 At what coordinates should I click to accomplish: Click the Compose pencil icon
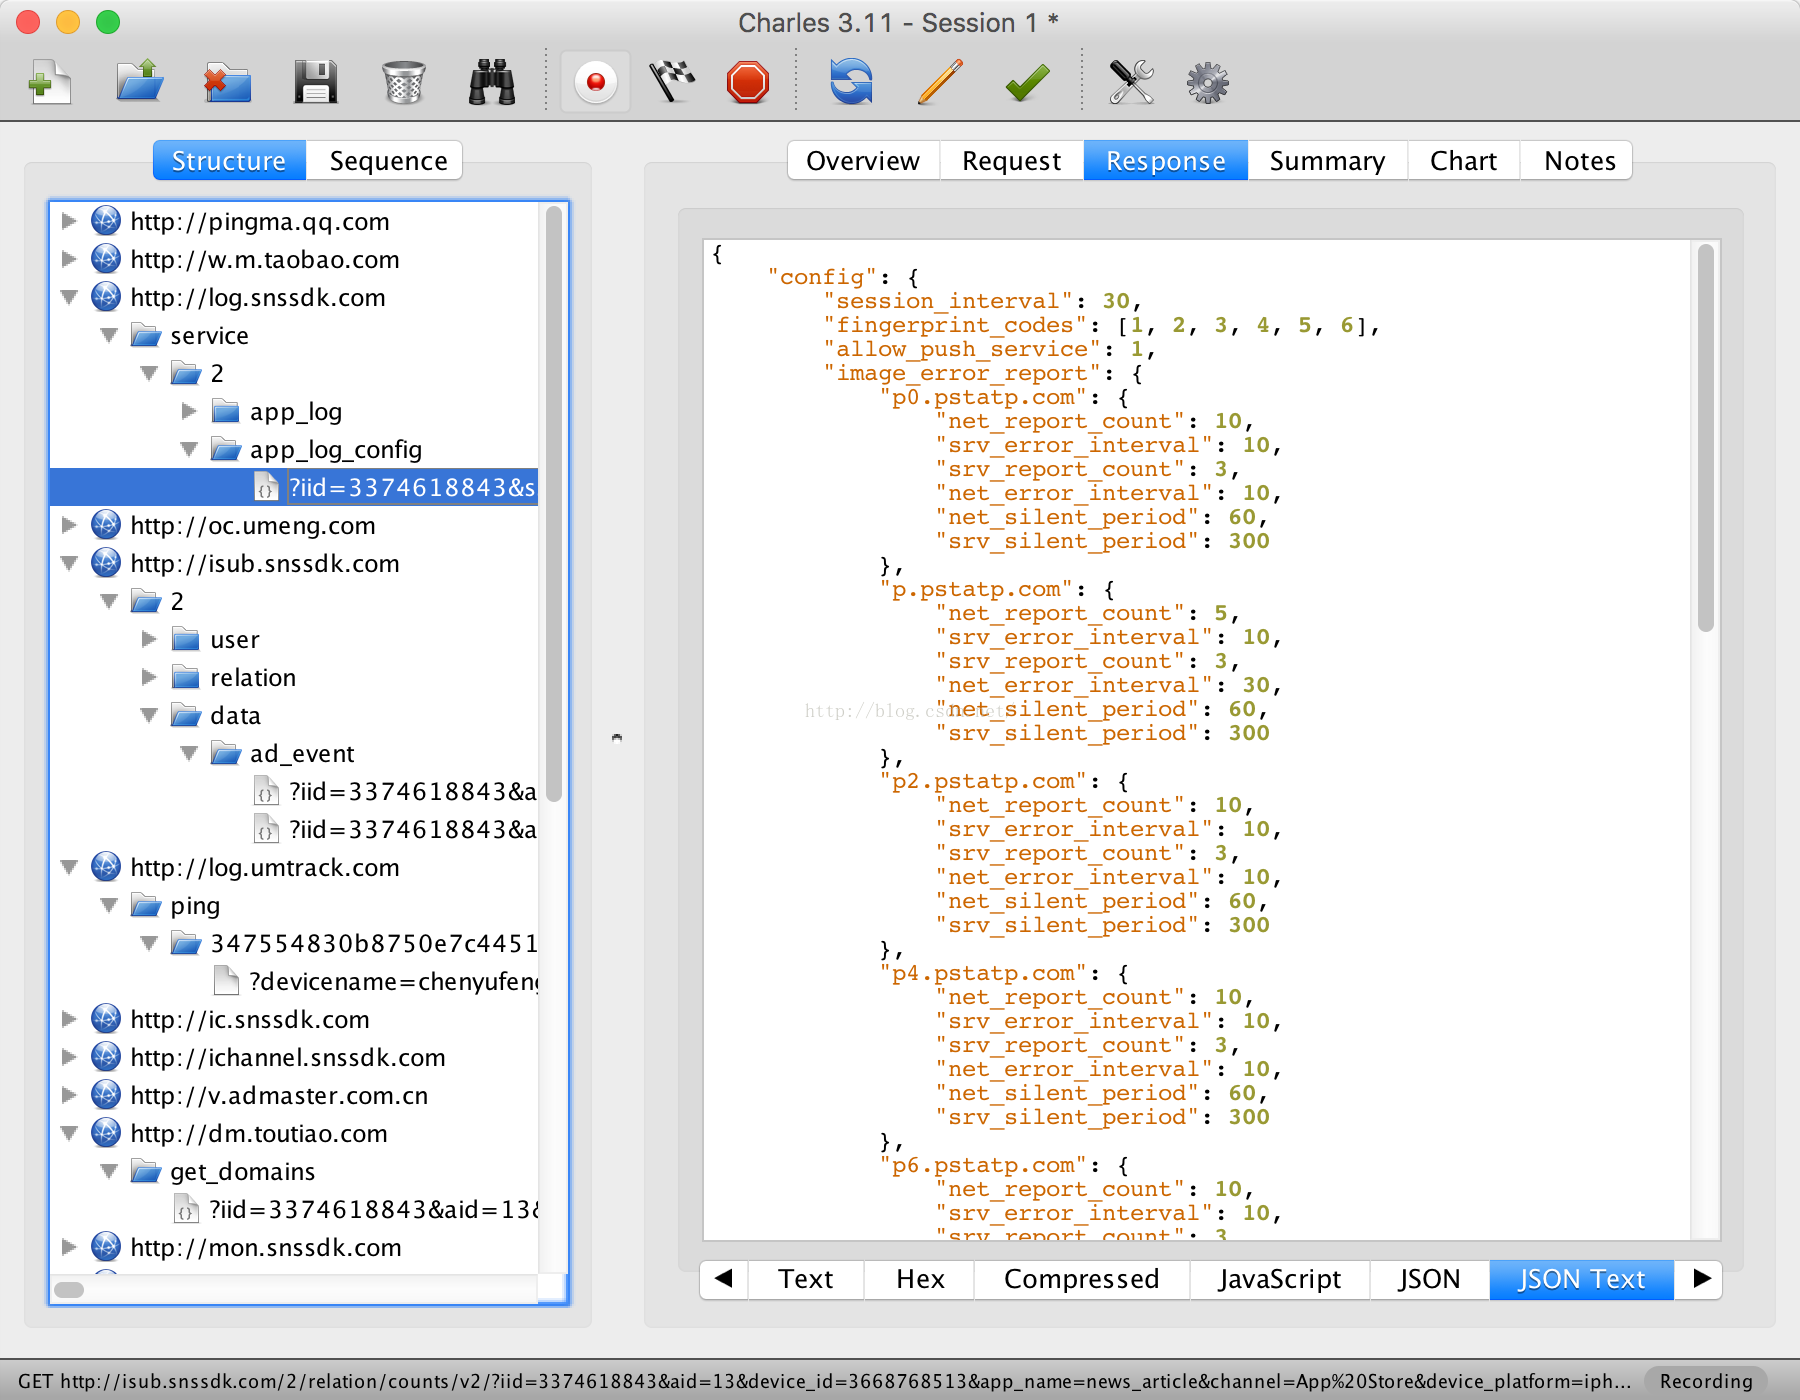click(939, 82)
